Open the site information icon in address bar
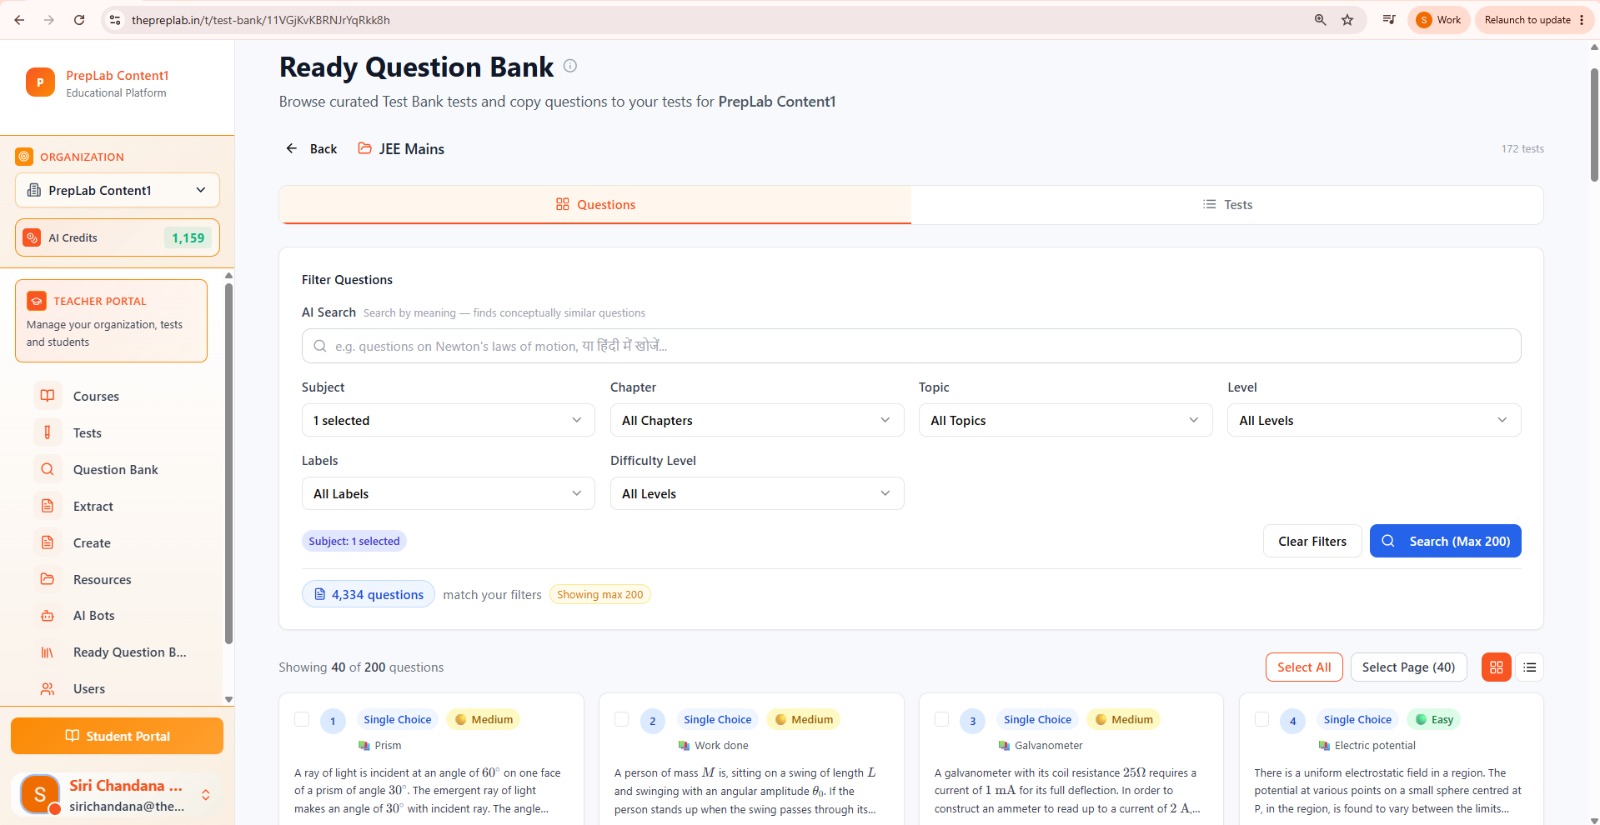1600x825 pixels. tap(115, 20)
